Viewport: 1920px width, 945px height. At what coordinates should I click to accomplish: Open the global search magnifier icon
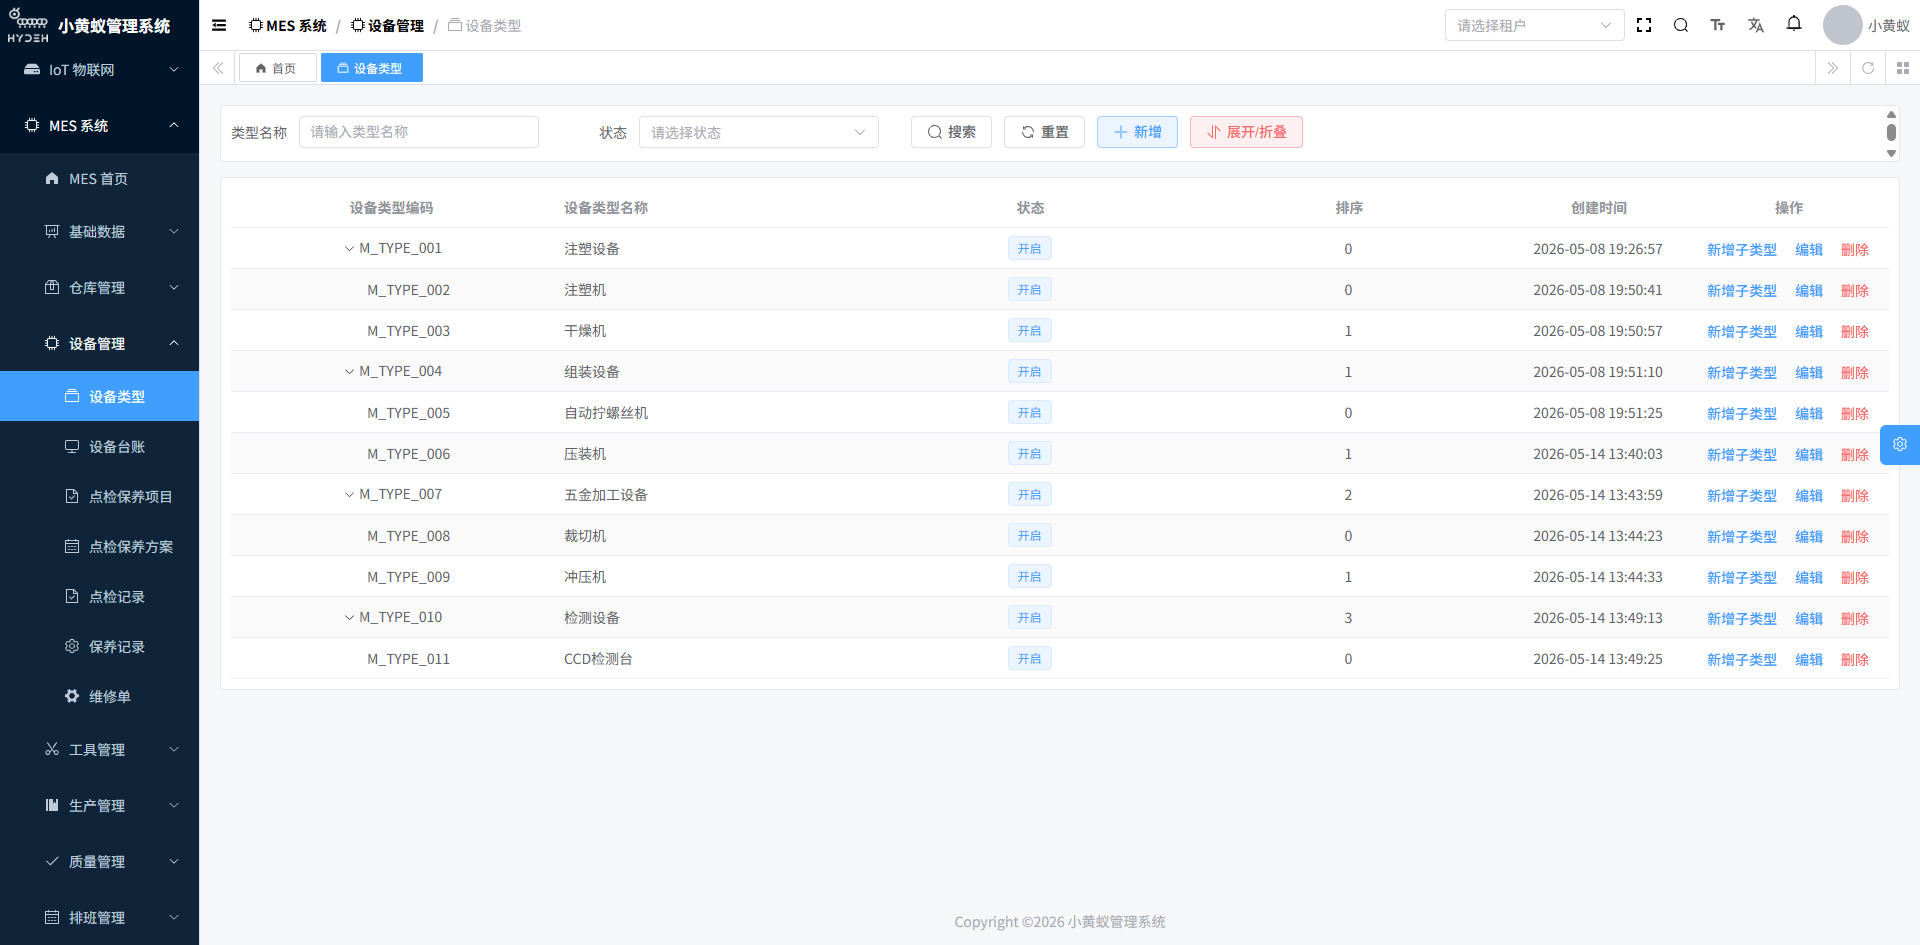(x=1681, y=25)
